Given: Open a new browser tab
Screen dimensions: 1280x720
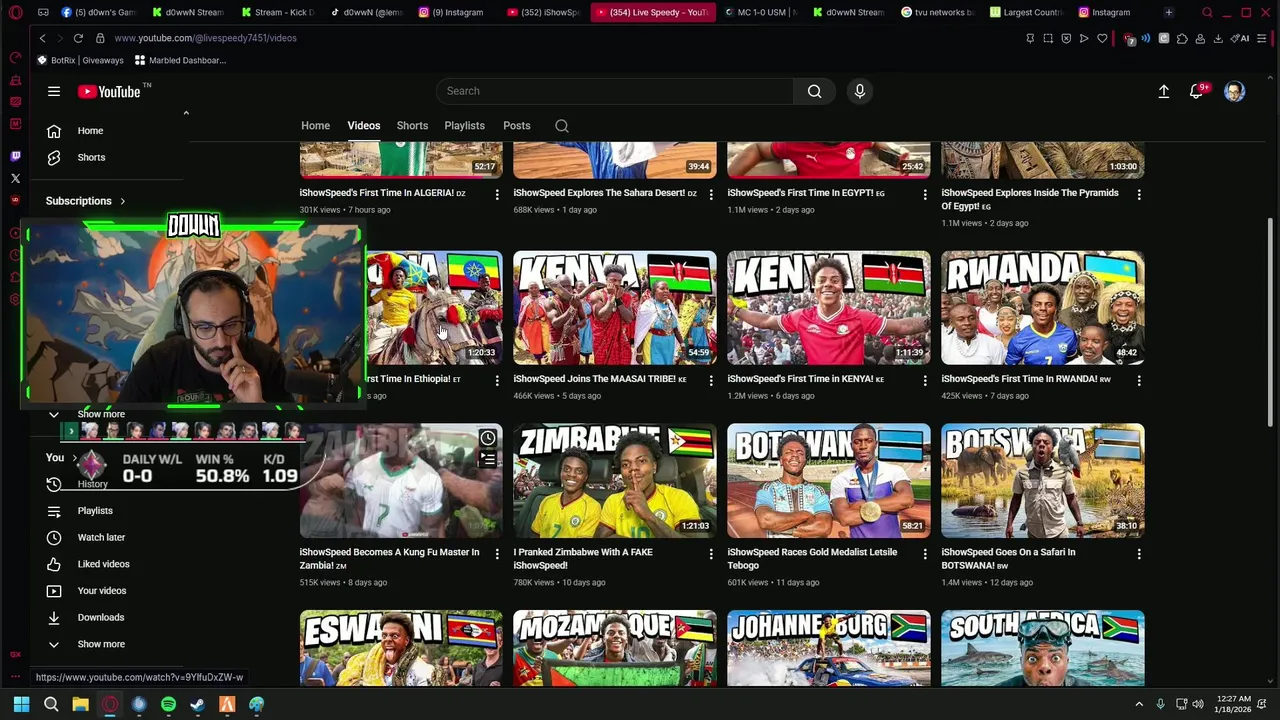Looking at the screenshot, I should point(1168,12).
